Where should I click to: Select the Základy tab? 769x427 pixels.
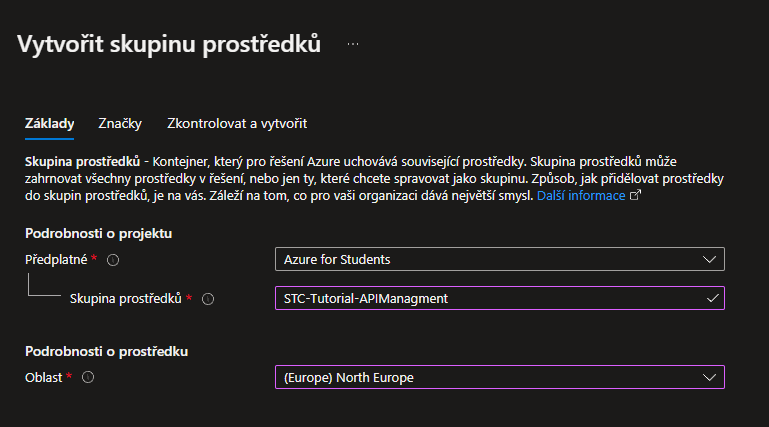point(49,124)
